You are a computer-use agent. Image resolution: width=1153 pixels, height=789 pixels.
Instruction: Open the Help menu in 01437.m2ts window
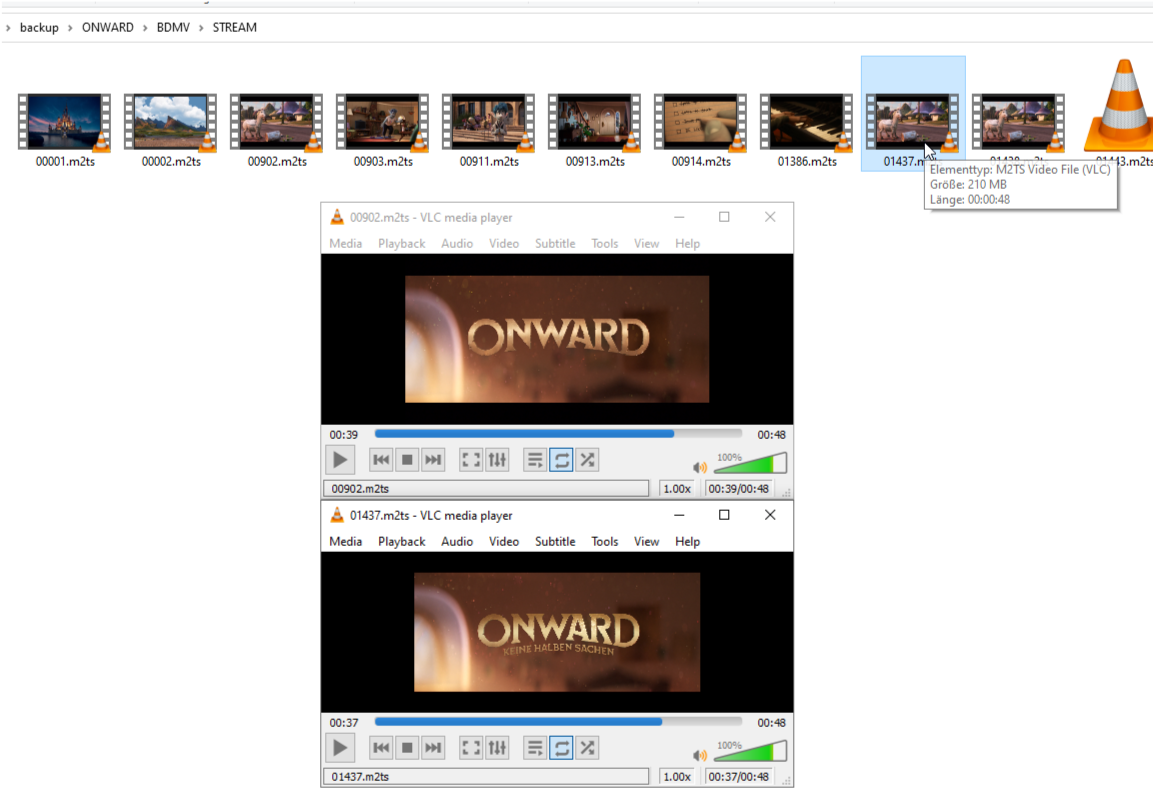click(x=688, y=541)
